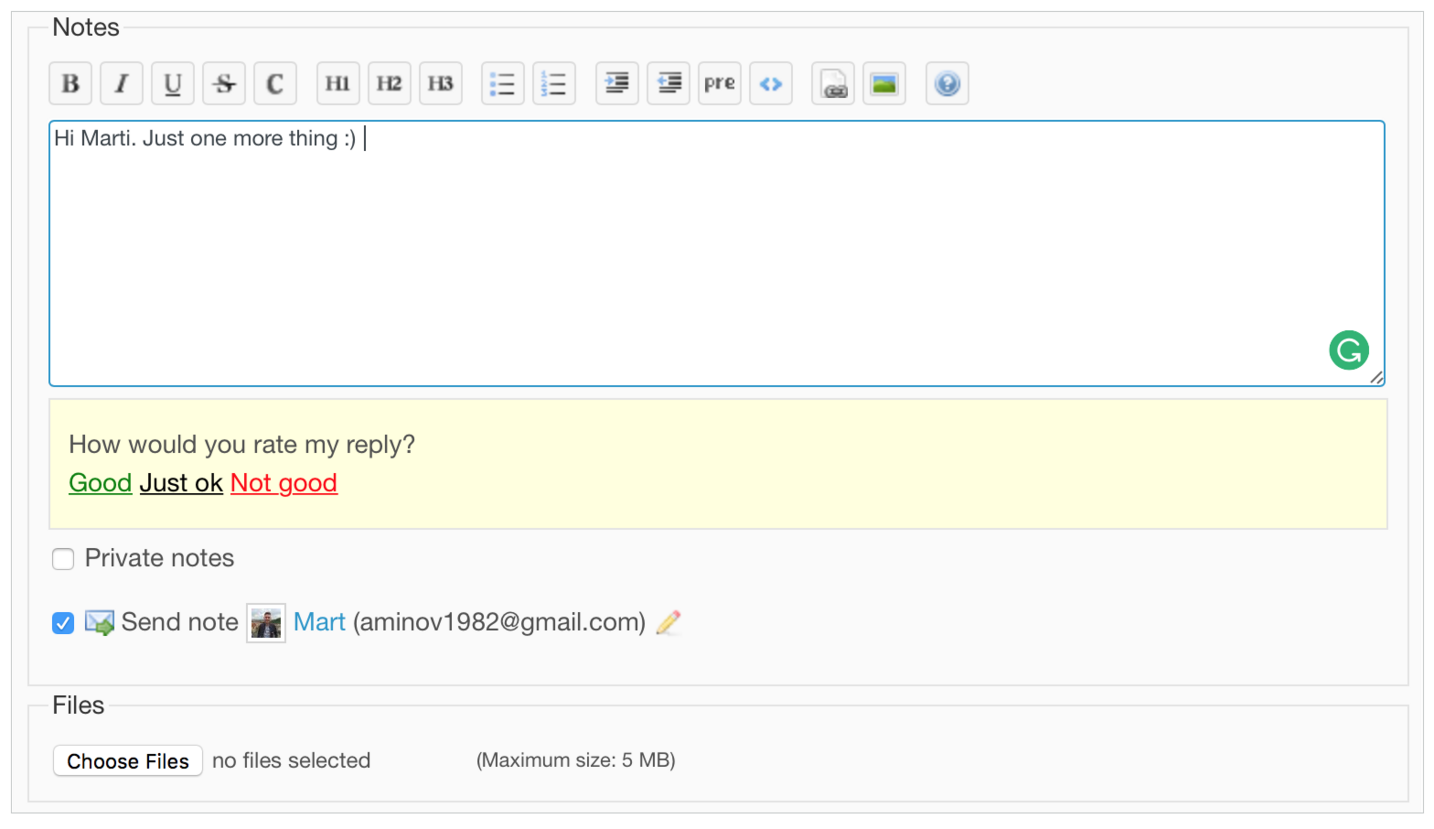Insert a code snippet block
The width and height of the screenshot is (1434, 829).
click(770, 84)
